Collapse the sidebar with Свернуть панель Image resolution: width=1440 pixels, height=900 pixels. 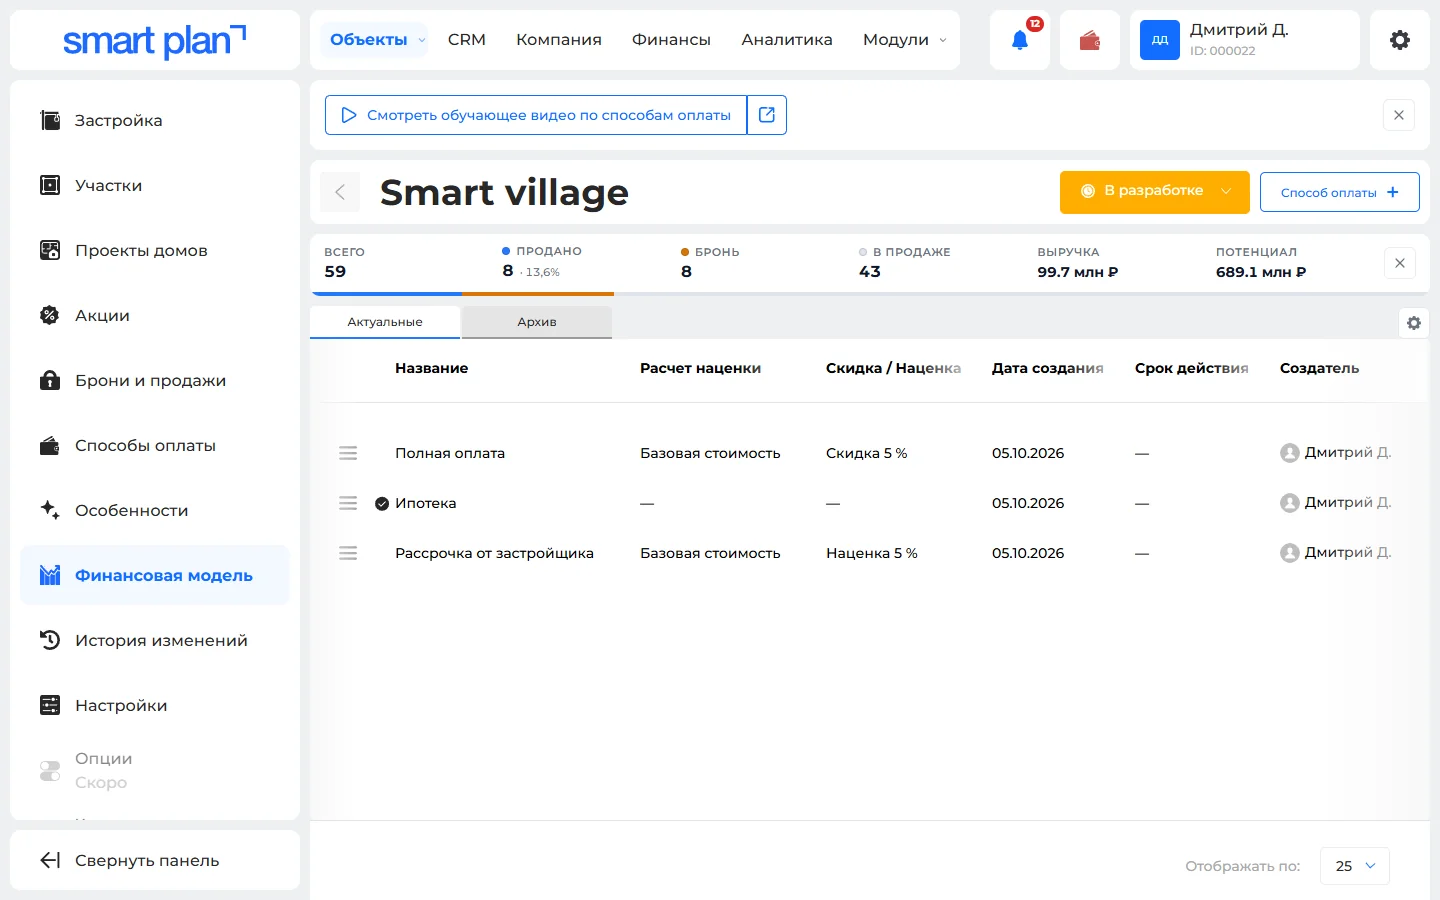(155, 860)
